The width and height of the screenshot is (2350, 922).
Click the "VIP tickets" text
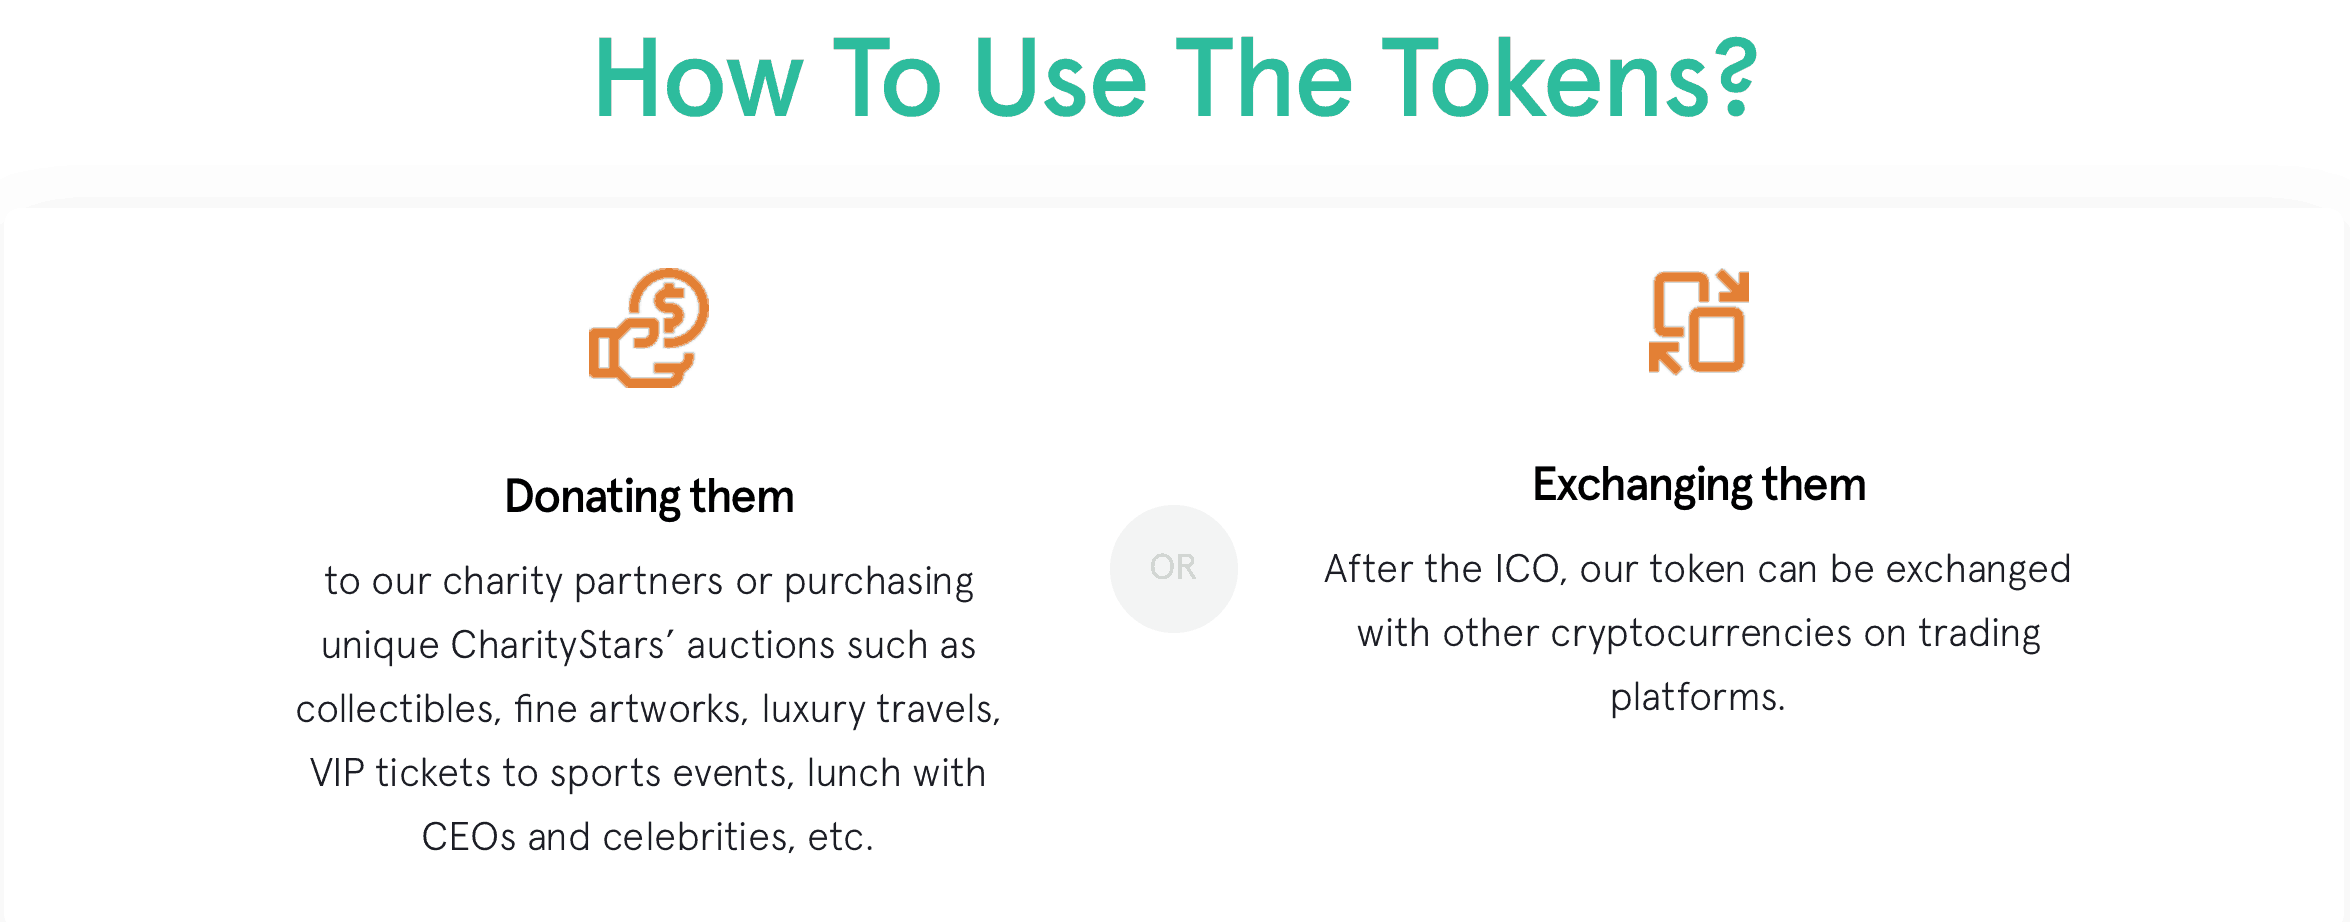click(x=400, y=773)
